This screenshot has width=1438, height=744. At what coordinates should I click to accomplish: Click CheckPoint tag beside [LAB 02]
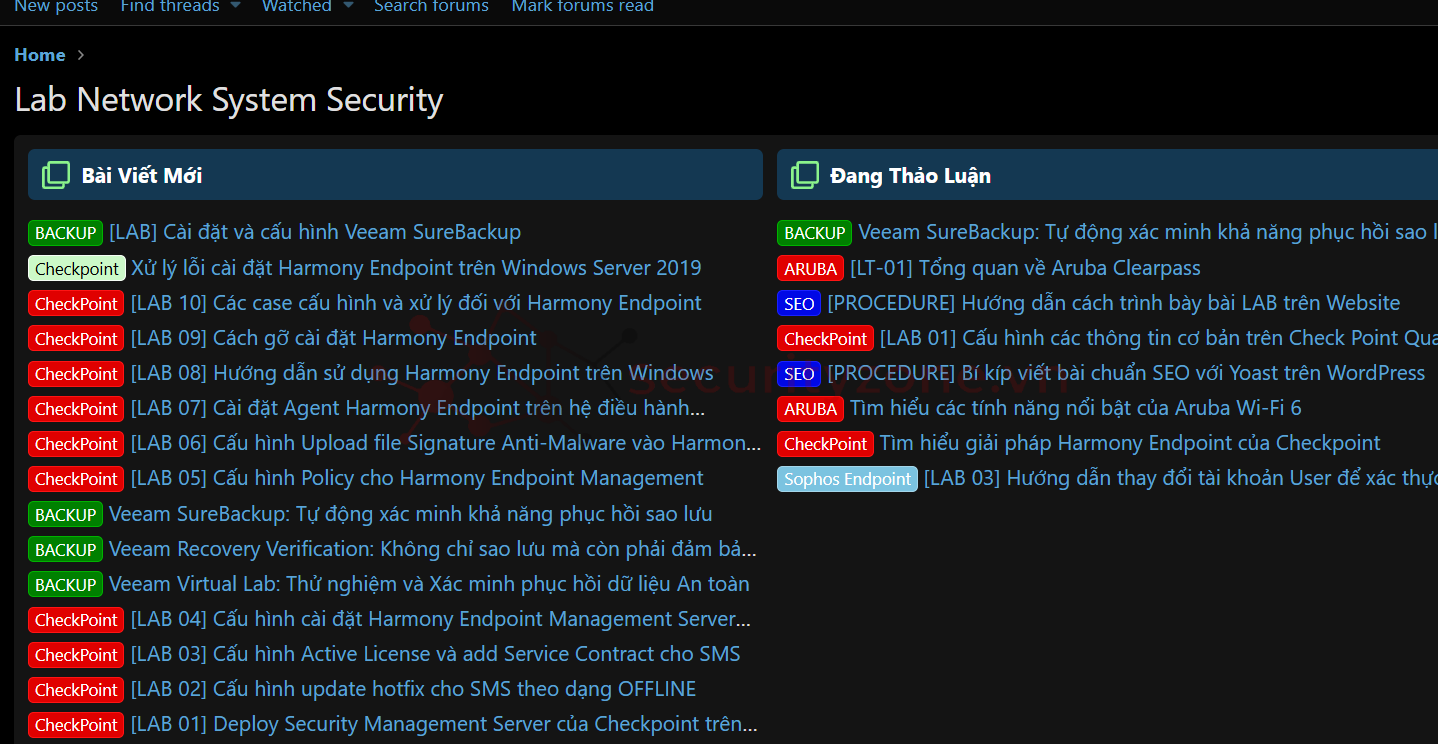click(x=76, y=689)
